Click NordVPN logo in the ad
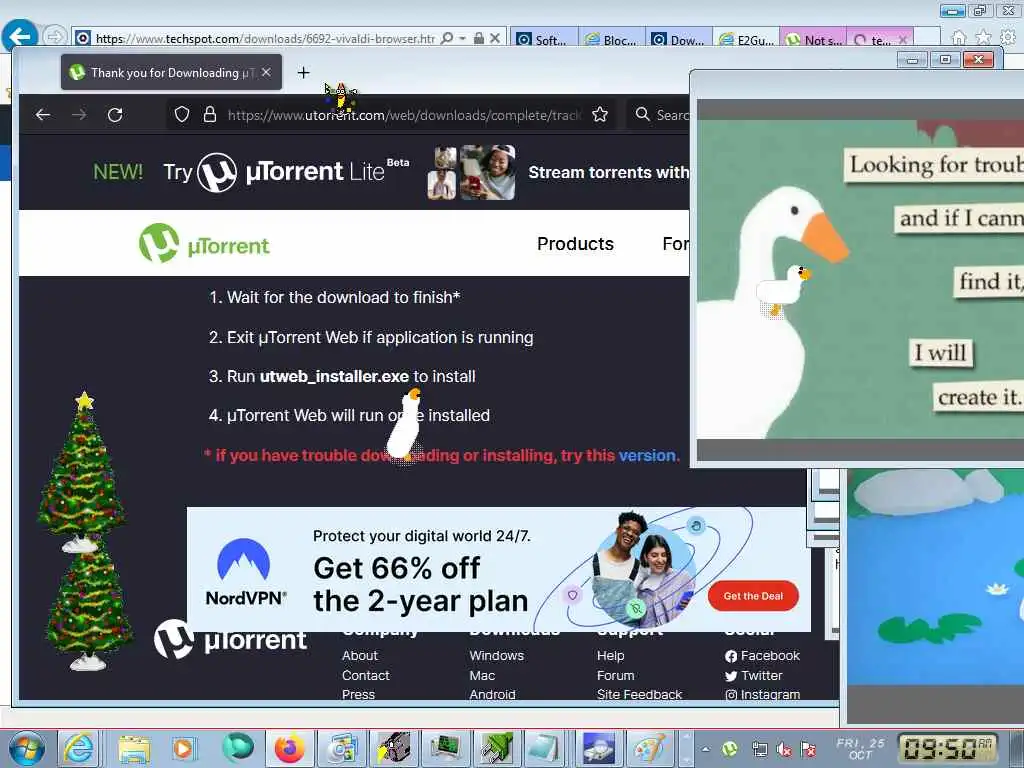1024x768 pixels. [x=245, y=572]
